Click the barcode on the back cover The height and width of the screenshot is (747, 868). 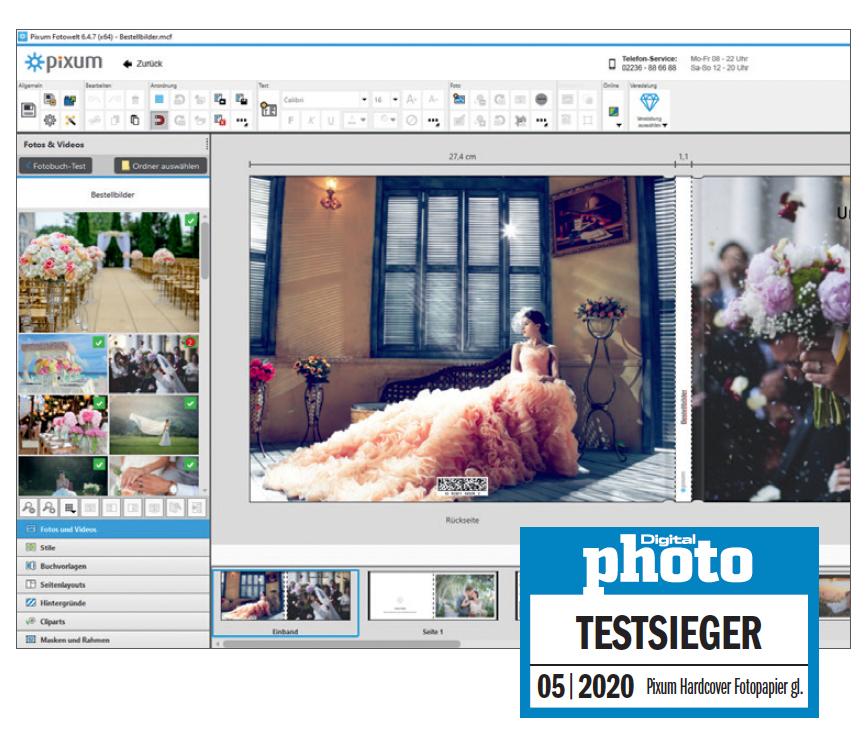click(463, 486)
